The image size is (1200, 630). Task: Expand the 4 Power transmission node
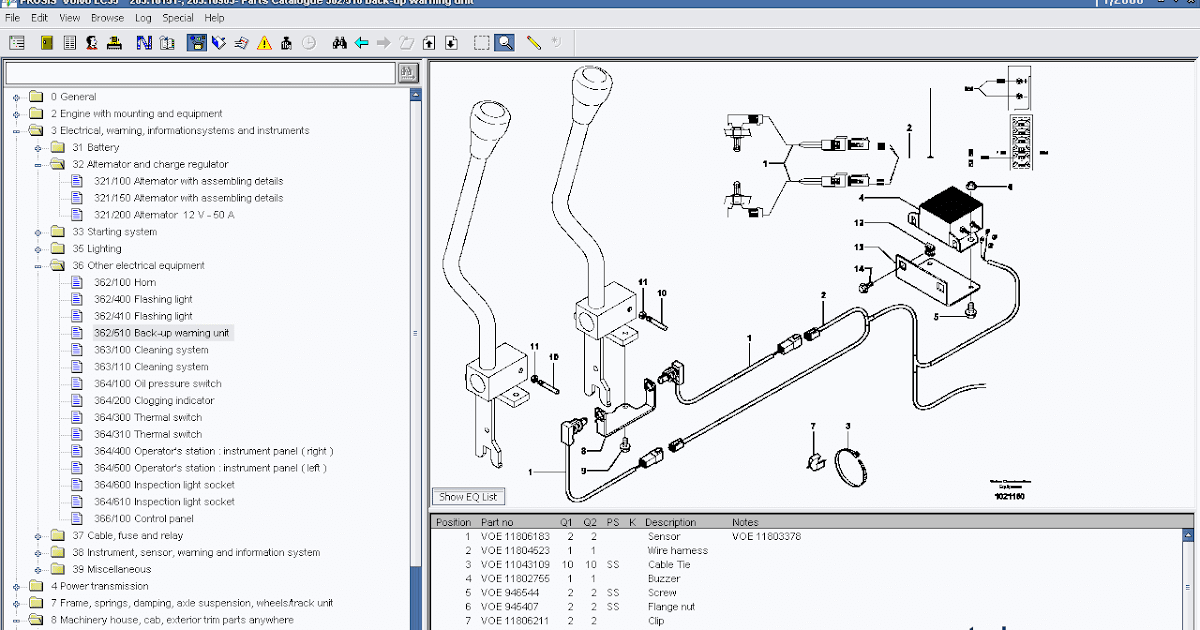16,586
